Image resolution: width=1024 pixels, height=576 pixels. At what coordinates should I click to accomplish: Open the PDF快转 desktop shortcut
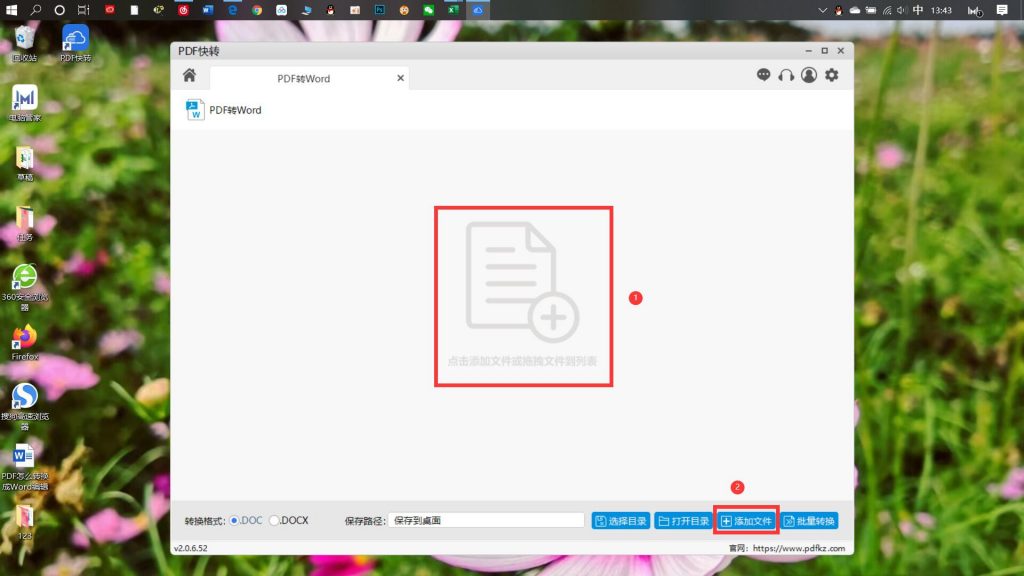(75, 44)
